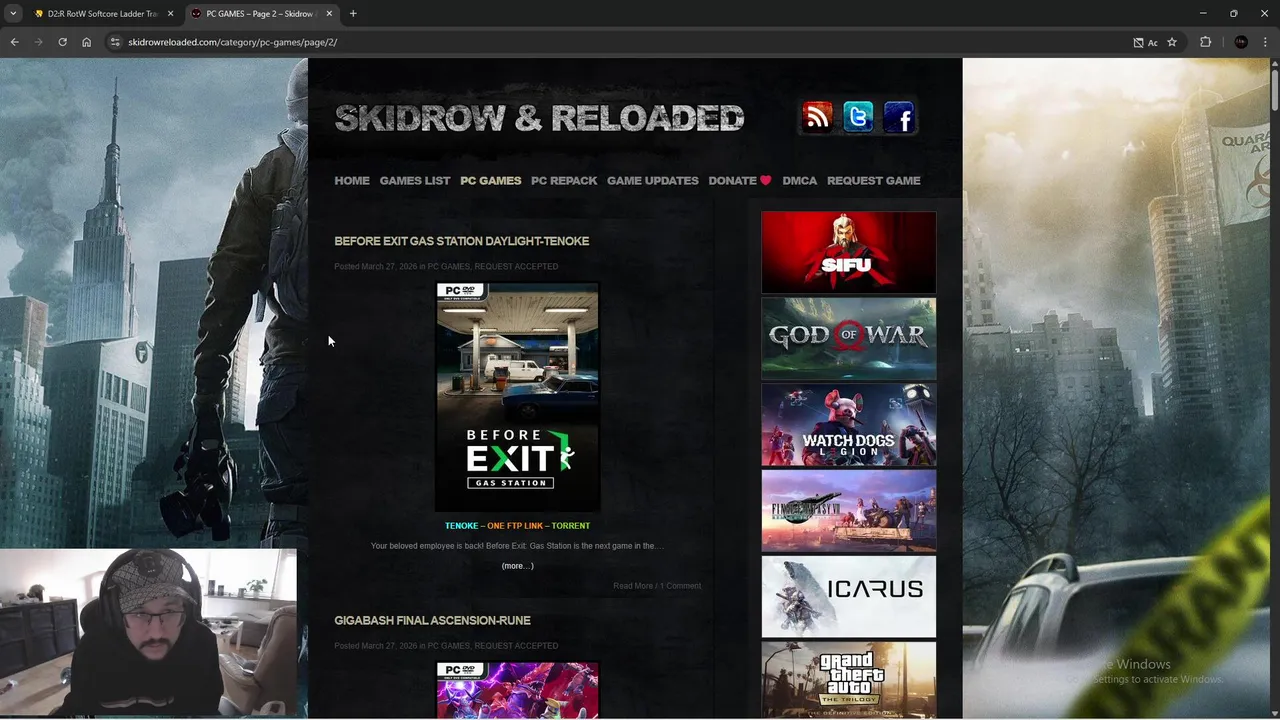This screenshot has height=720, width=1280.
Task: Open the Grand Theft Auto Trilogy banner
Action: tap(849, 680)
